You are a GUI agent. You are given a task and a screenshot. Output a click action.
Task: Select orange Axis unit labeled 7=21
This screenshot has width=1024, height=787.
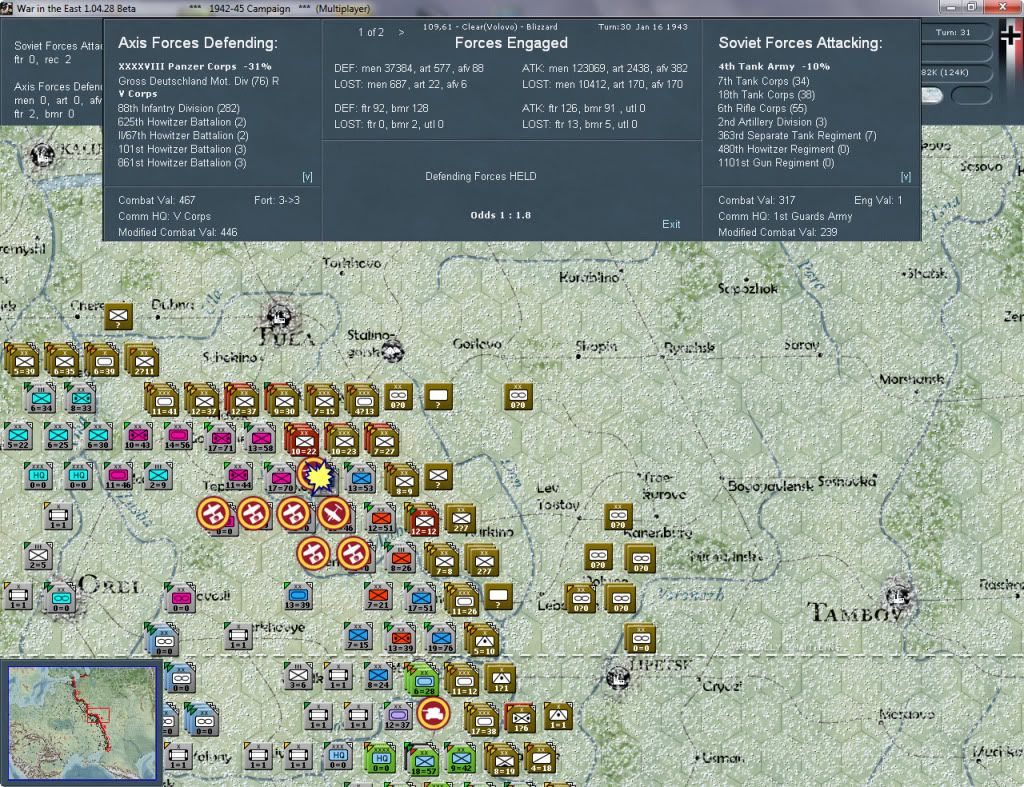click(x=378, y=596)
